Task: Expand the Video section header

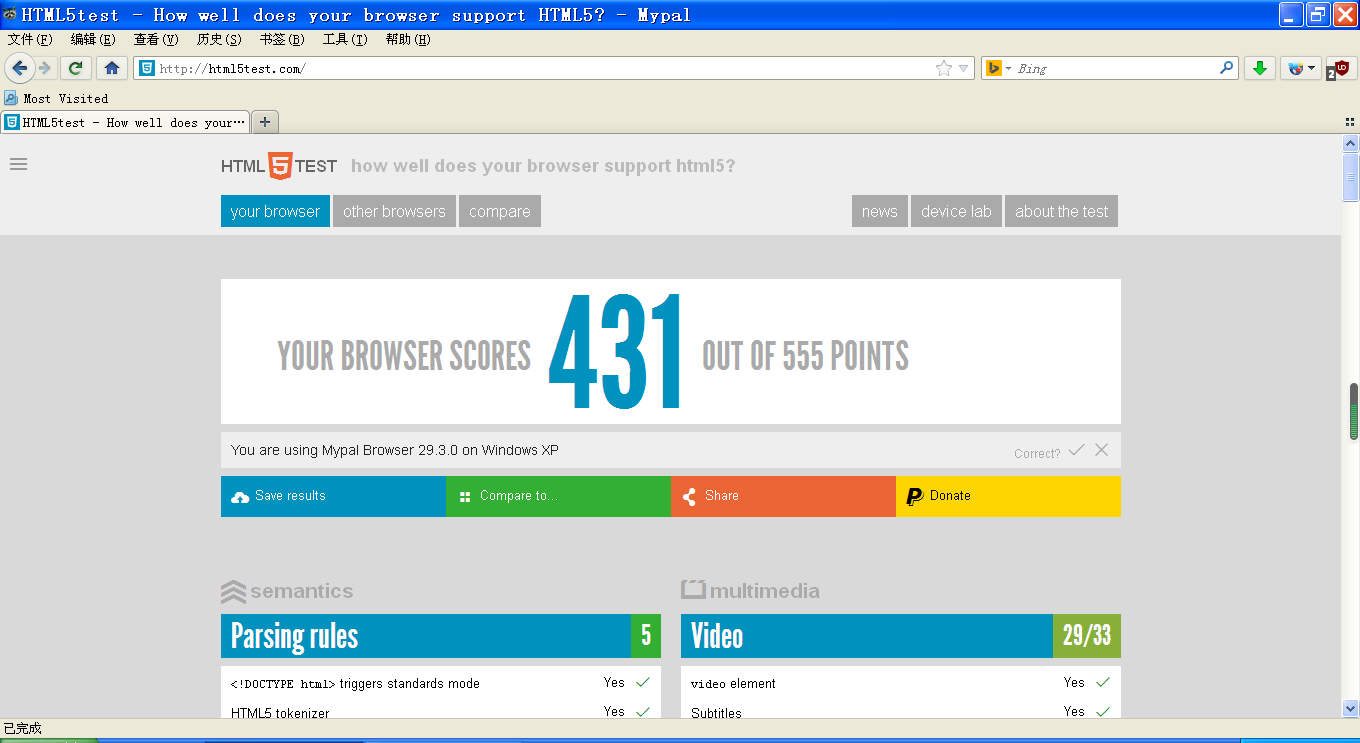Action: (901, 636)
